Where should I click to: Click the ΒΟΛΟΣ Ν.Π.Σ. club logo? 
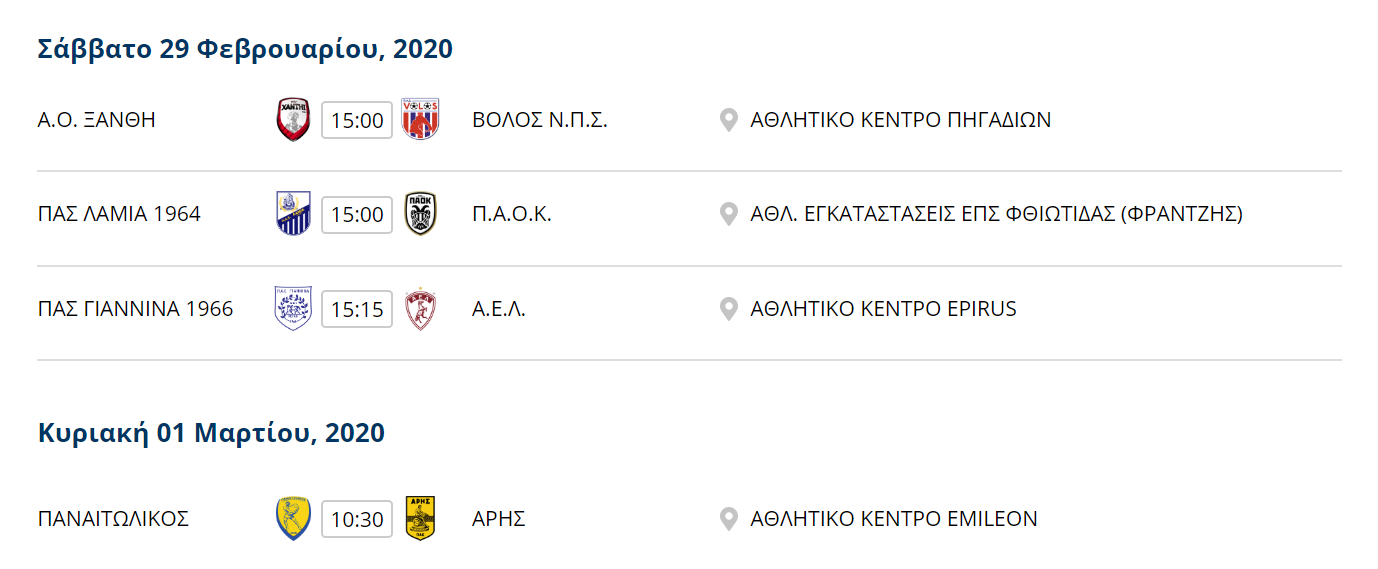[420, 119]
